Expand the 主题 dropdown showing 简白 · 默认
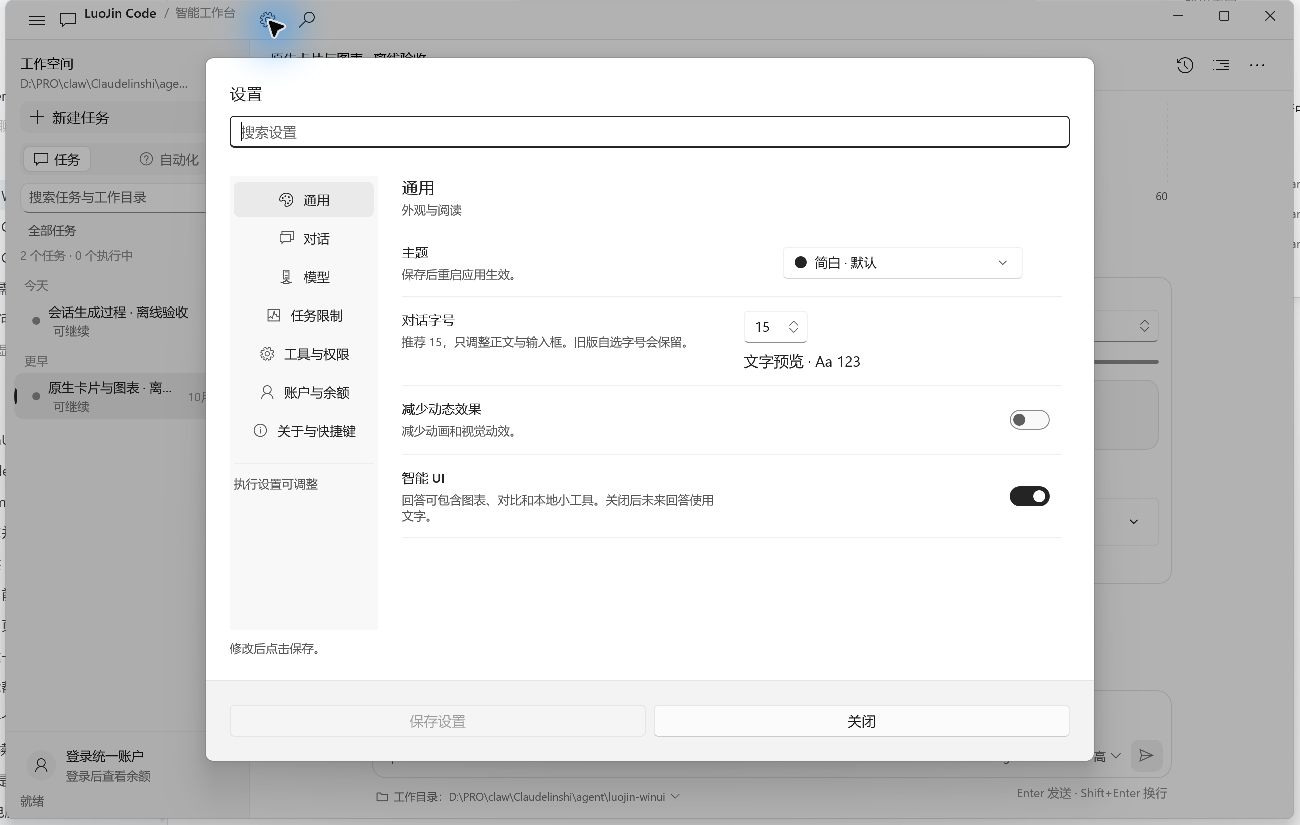 (902, 262)
